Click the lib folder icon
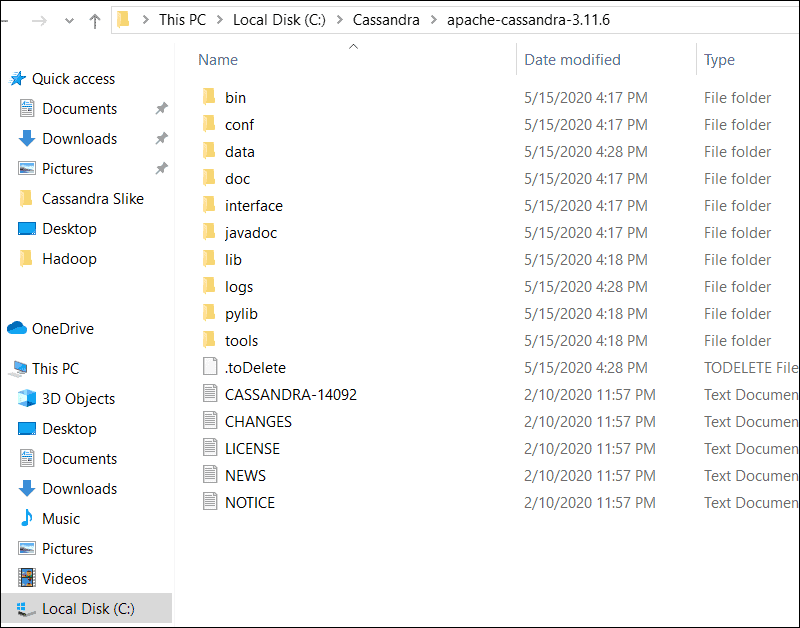The width and height of the screenshot is (800, 628). tap(209, 259)
